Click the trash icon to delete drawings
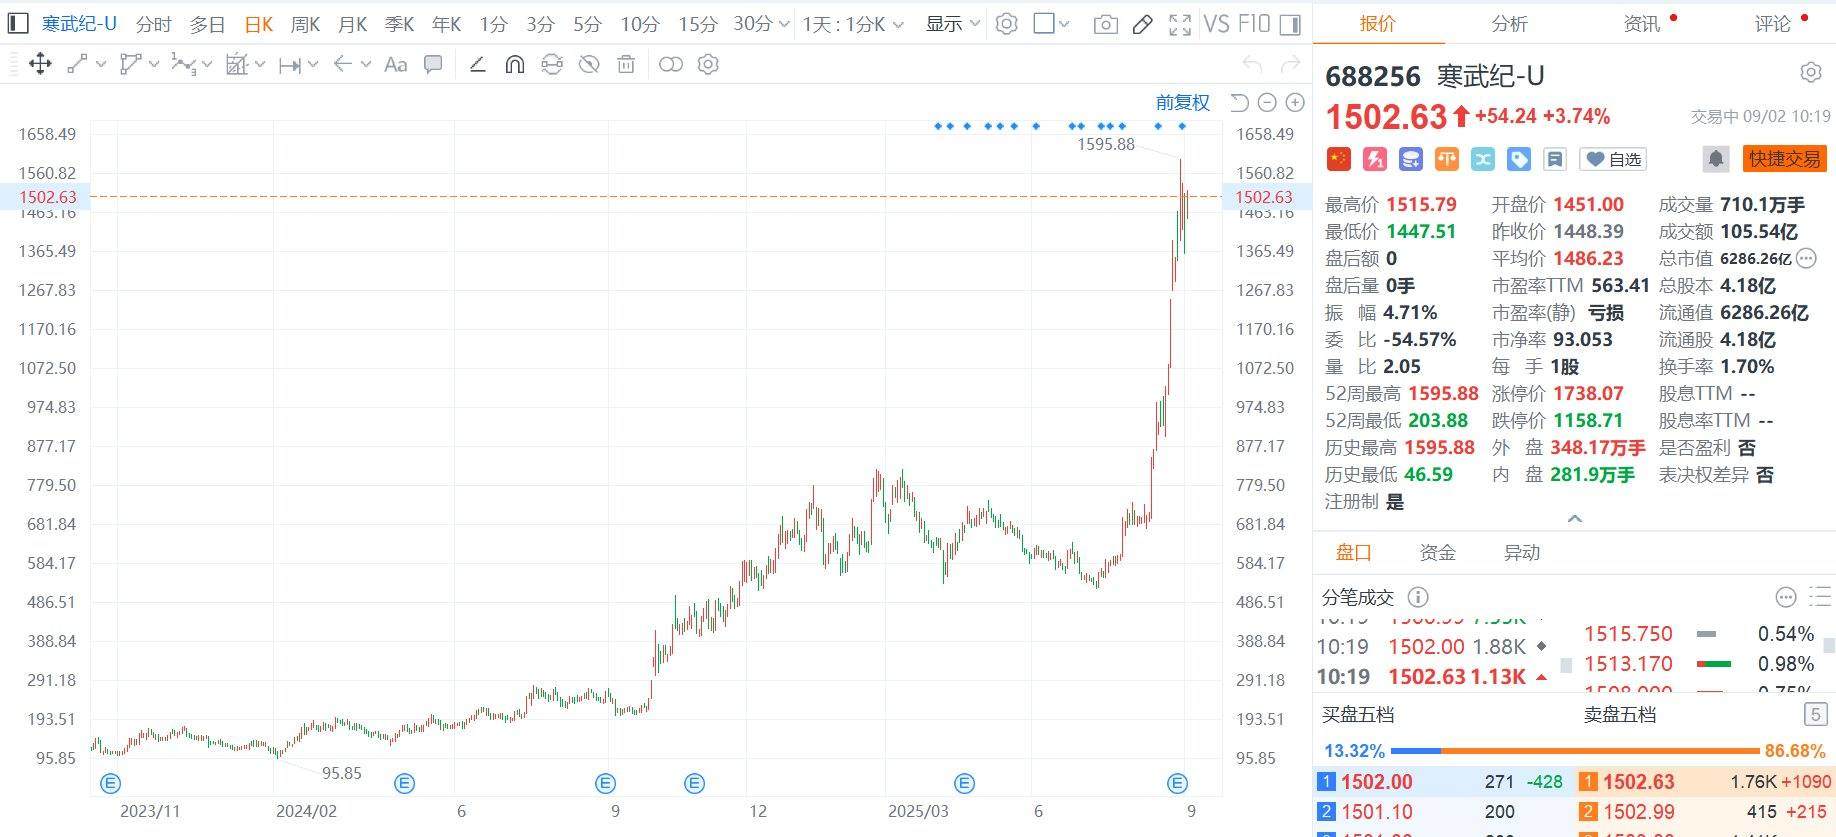The height and width of the screenshot is (837, 1836). 626,65
